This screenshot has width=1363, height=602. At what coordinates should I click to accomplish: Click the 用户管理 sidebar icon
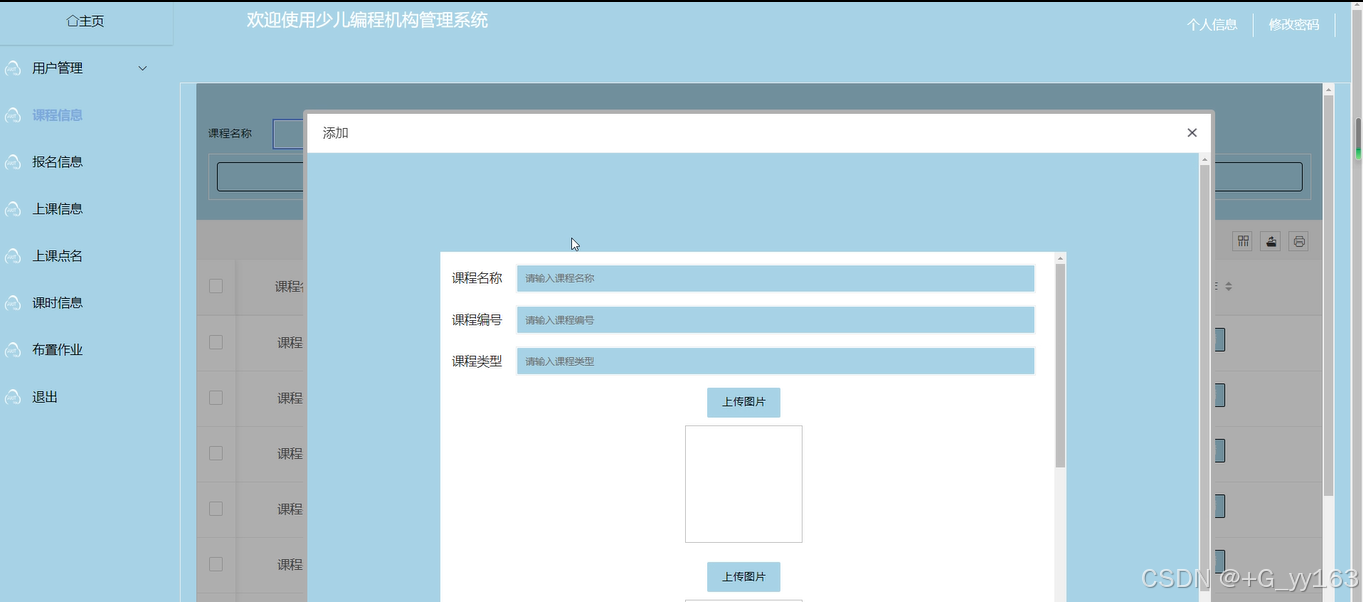coord(13,68)
